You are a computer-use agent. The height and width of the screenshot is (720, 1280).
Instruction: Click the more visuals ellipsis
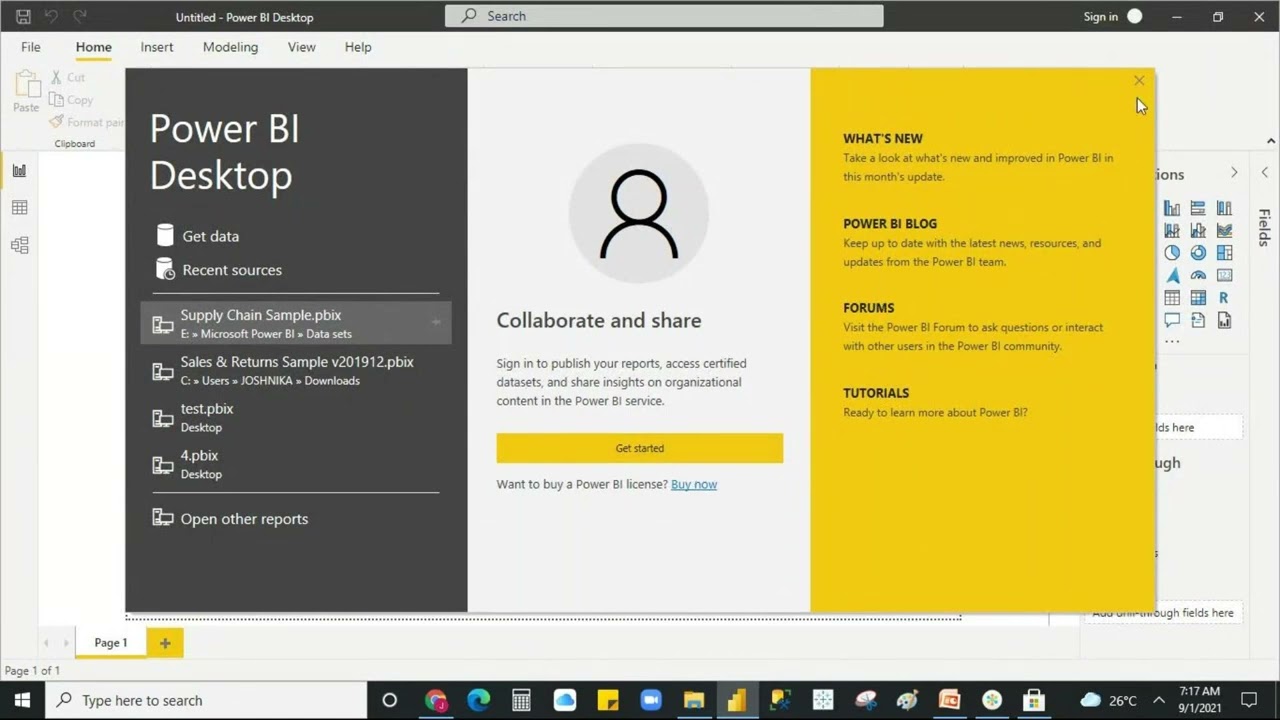pyautogui.click(x=1172, y=341)
